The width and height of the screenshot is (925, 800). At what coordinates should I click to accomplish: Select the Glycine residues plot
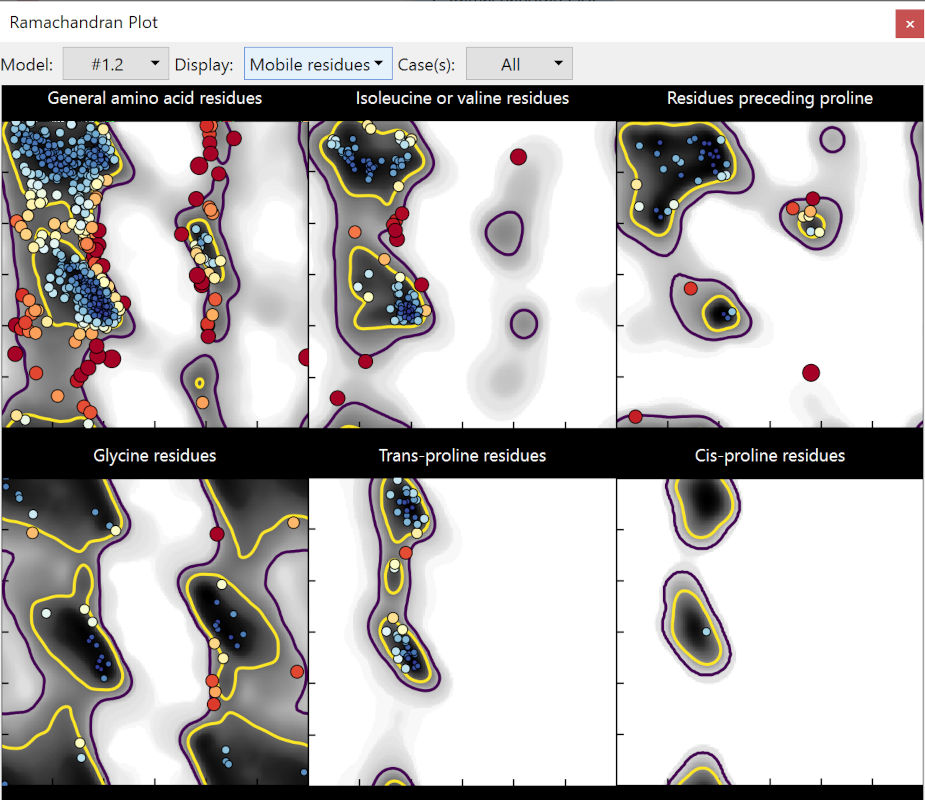coord(155,631)
